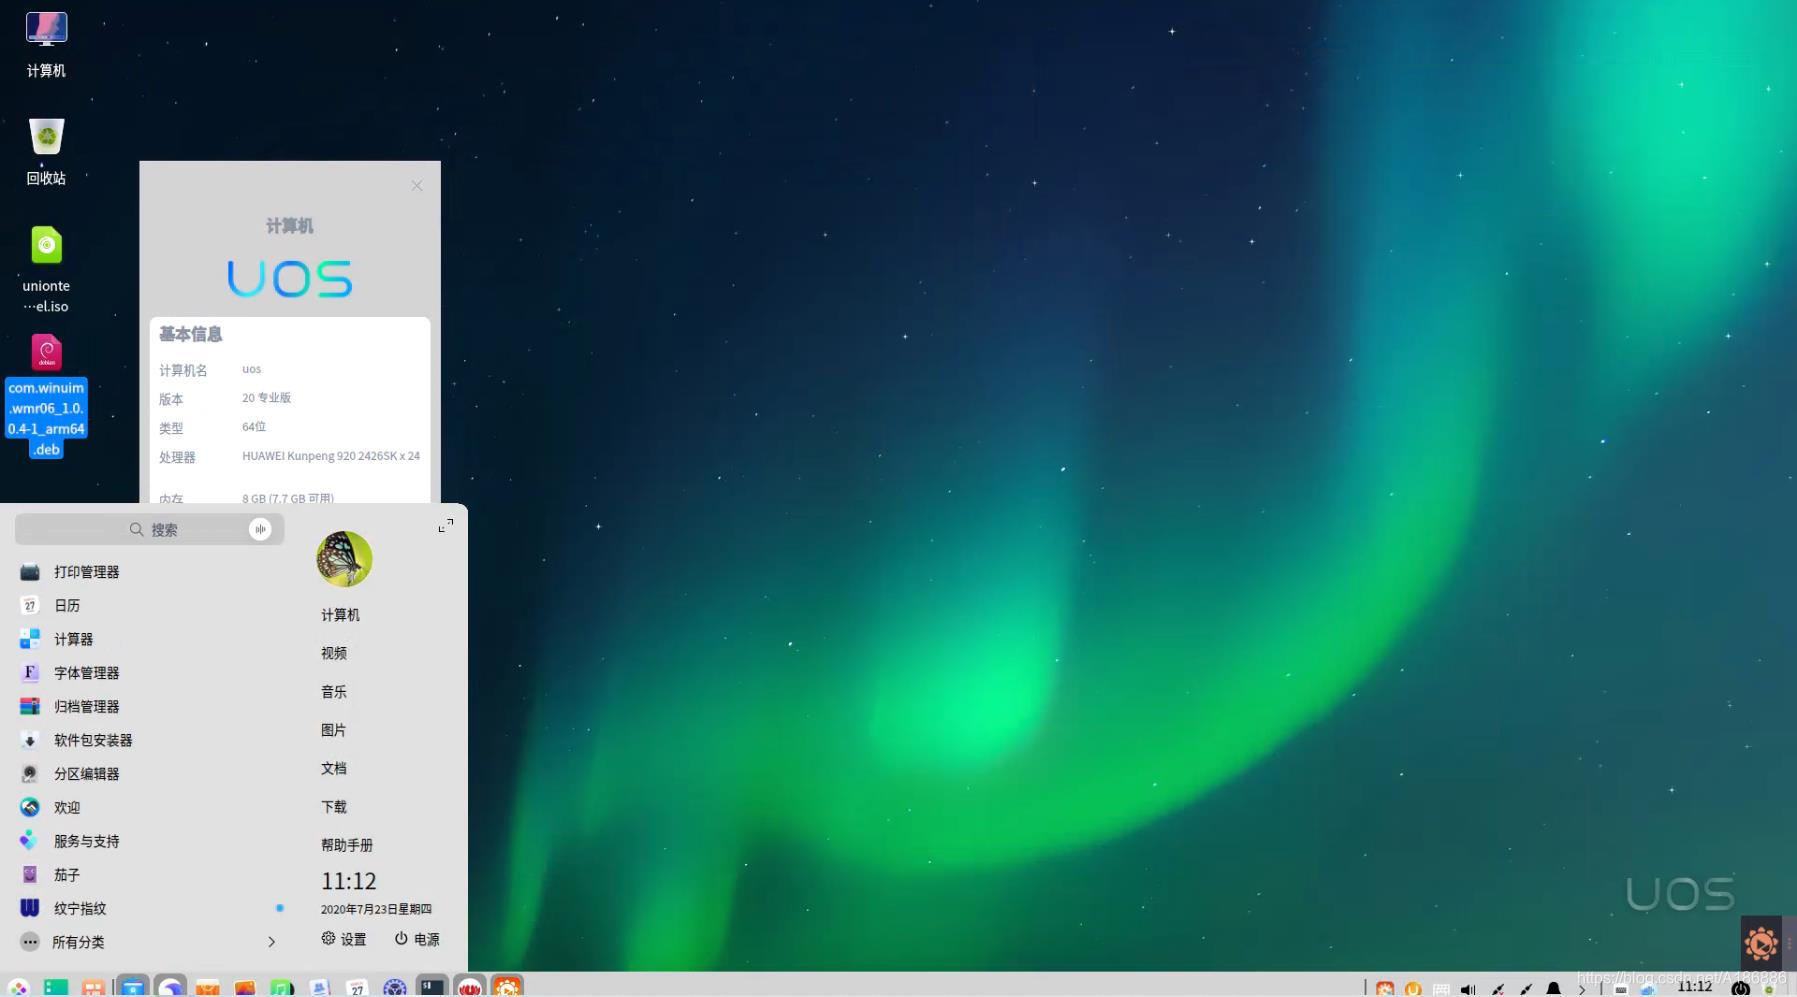Click the search field in launcher menu

coord(150,529)
